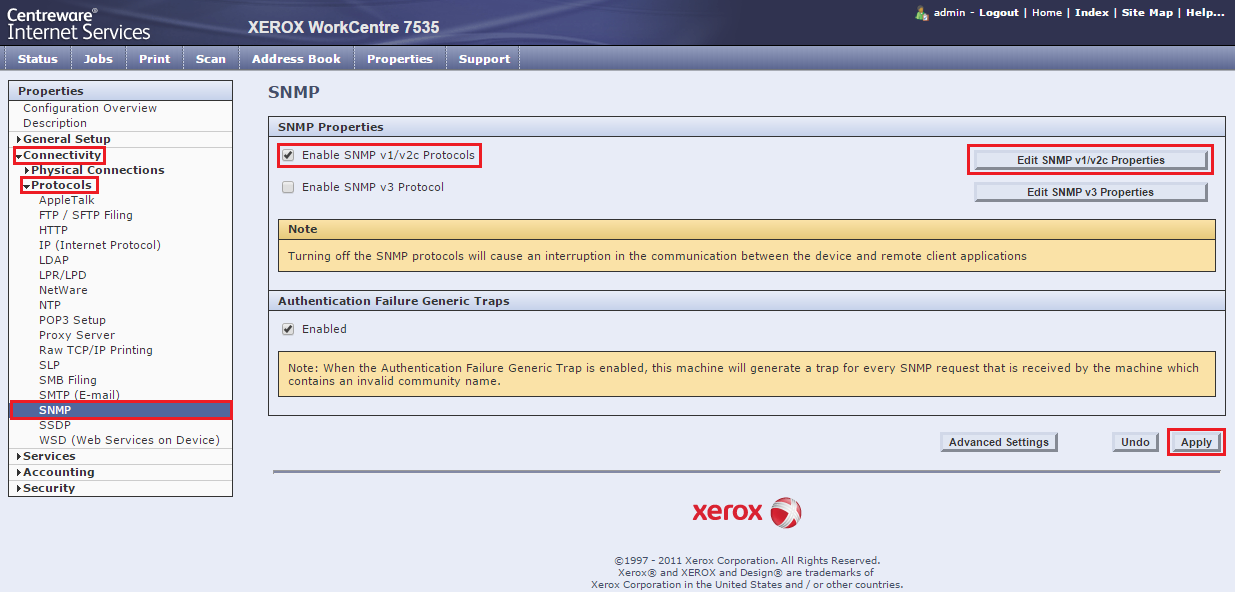This screenshot has width=1235, height=592.
Task: Open the Site Map link
Action: coord(1146,13)
